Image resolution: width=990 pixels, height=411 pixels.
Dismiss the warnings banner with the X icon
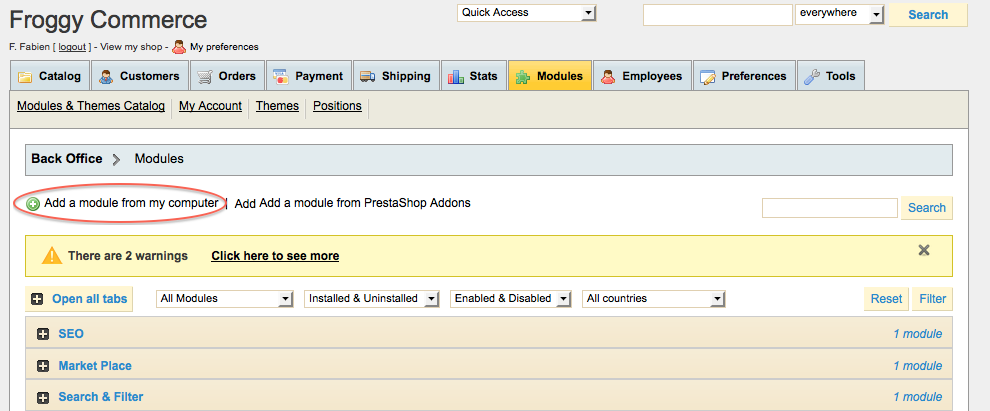(924, 251)
